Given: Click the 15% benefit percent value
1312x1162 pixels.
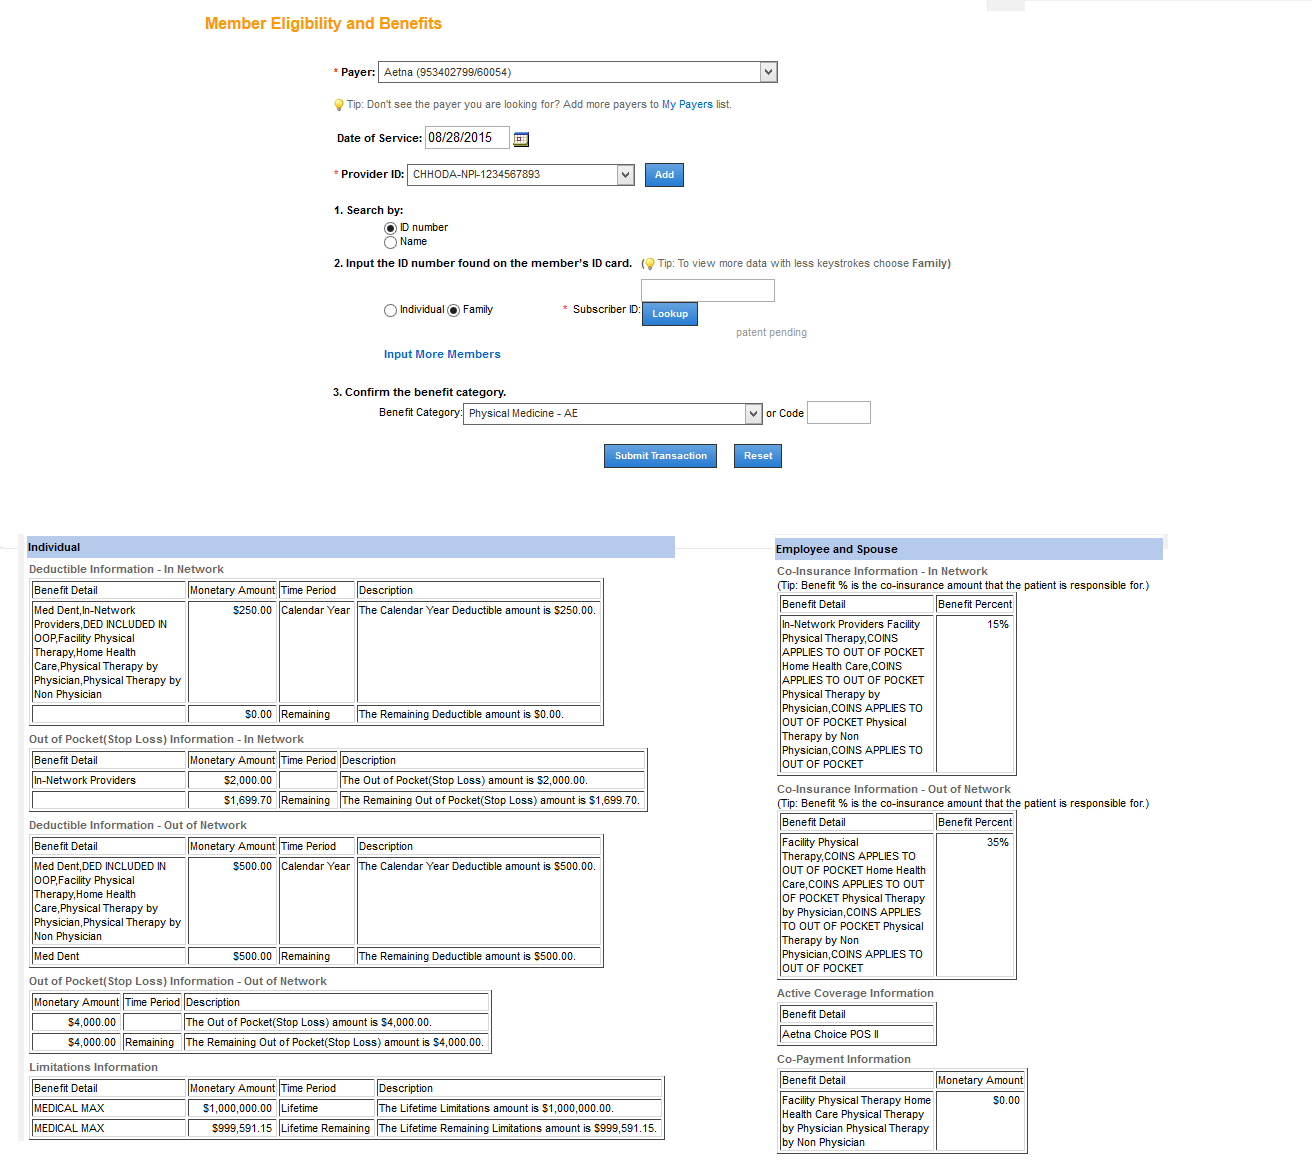Looking at the screenshot, I should point(998,624).
